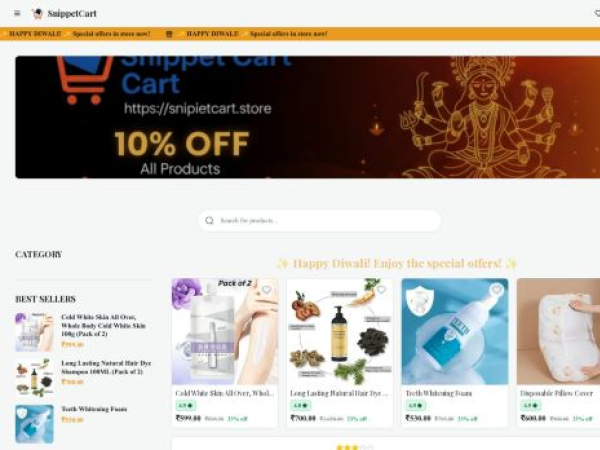This screenshot has width=600, height=450.
Task: Click the Teeth Whitening Foam product title
Action: pos(439,393)
